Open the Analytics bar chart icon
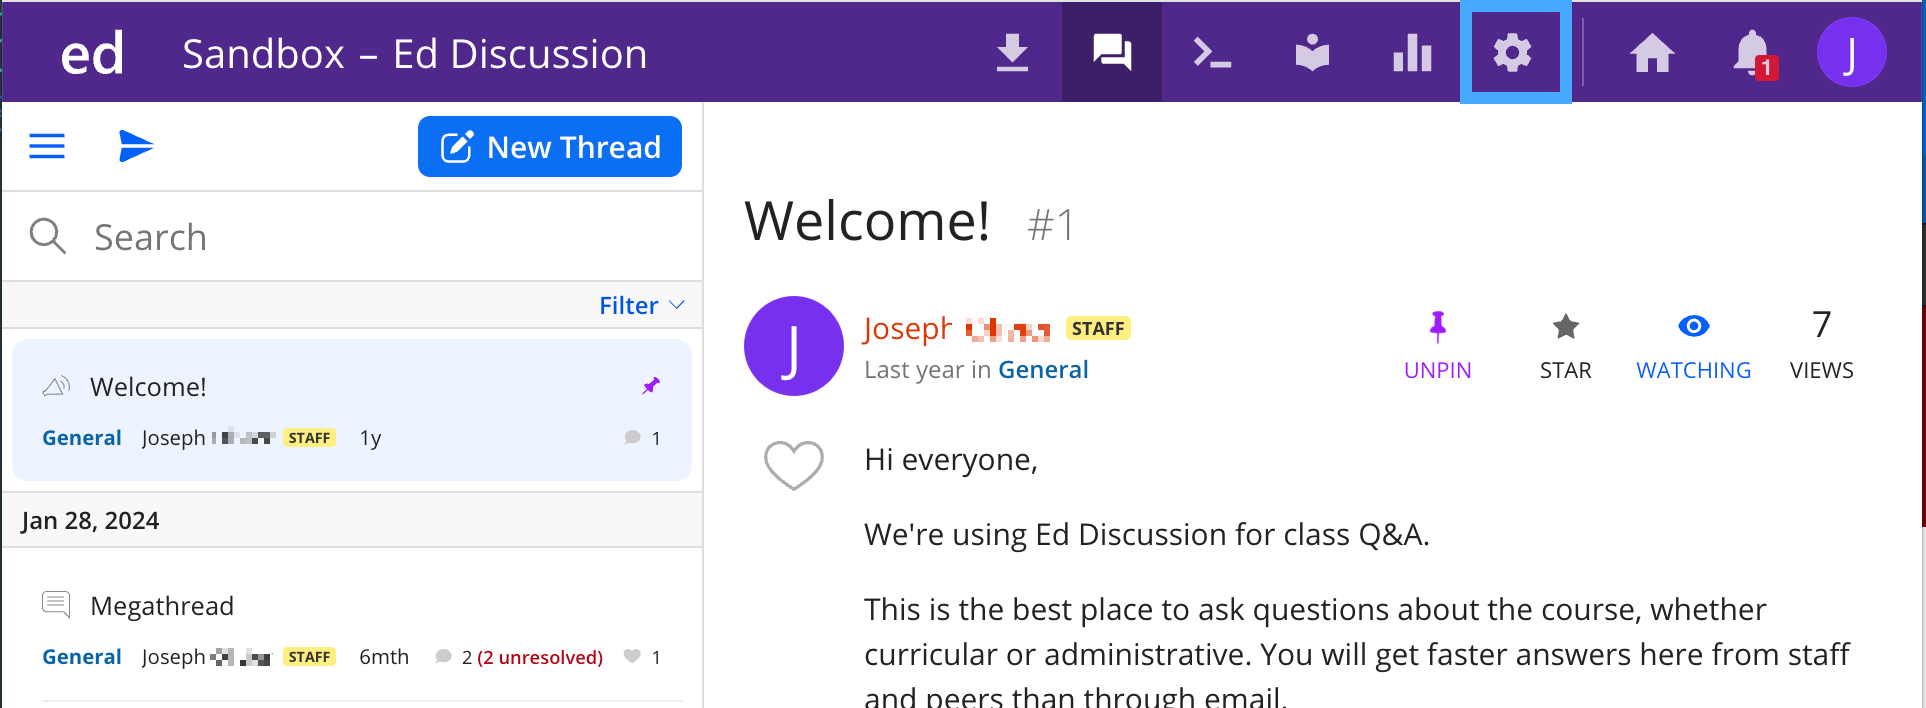The width and height of the screenshot is (1926, 708). click(x=1412, y=52)
